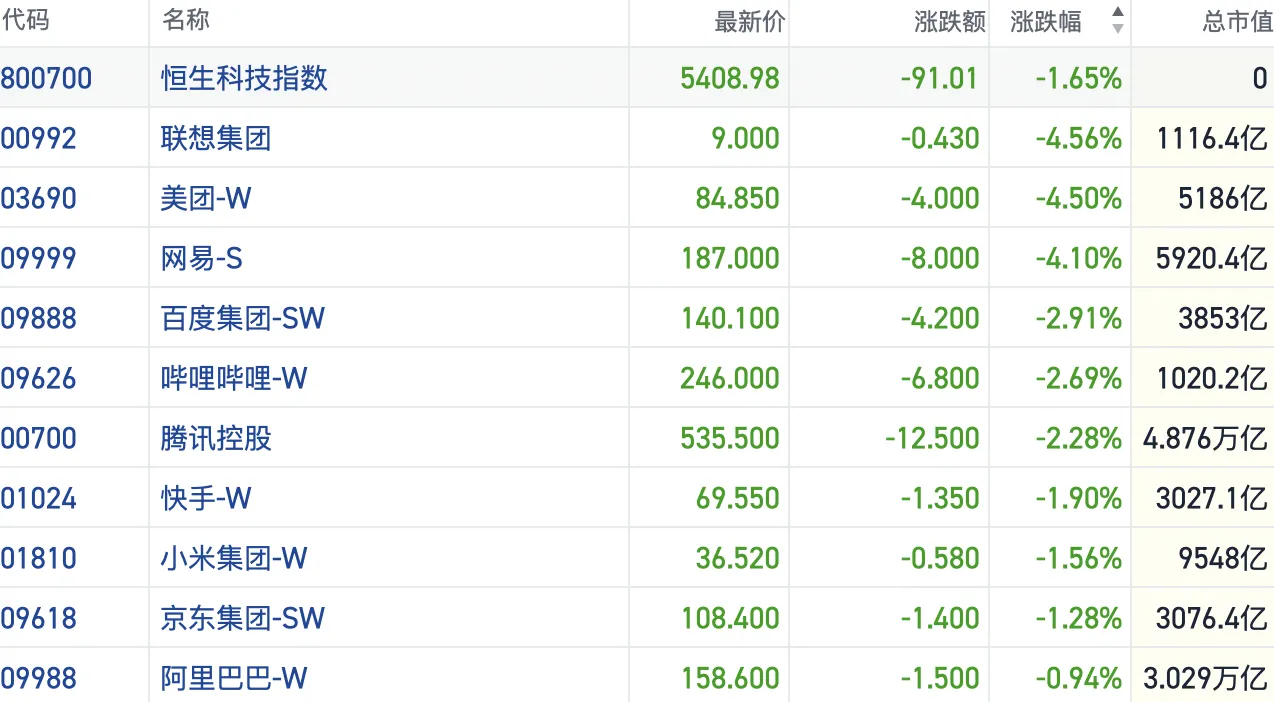Click the 小米集团-W stock name
Viewport: 1274px width, 702px height.
[234, 558]
